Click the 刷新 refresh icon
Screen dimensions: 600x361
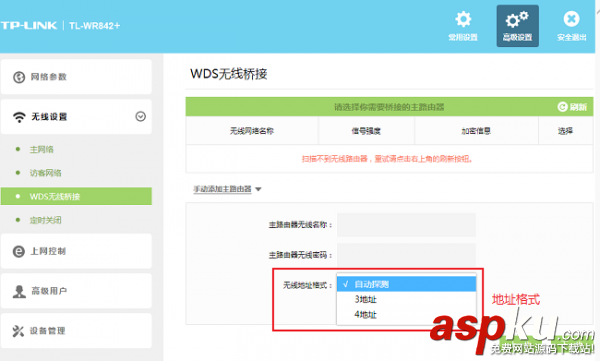coord(562,107)
